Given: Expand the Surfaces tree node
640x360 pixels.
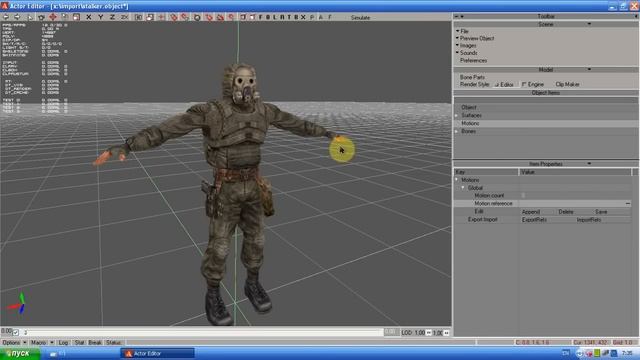Looking at the screenshot, I should 457,116.
